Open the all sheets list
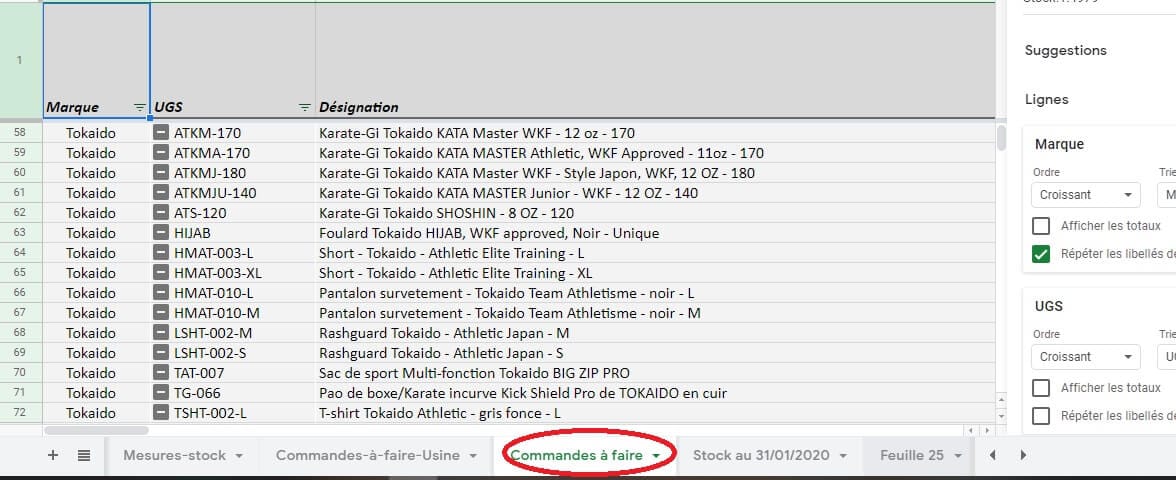The height and width of the screenshot is (480, 1176). click(84, 455)
